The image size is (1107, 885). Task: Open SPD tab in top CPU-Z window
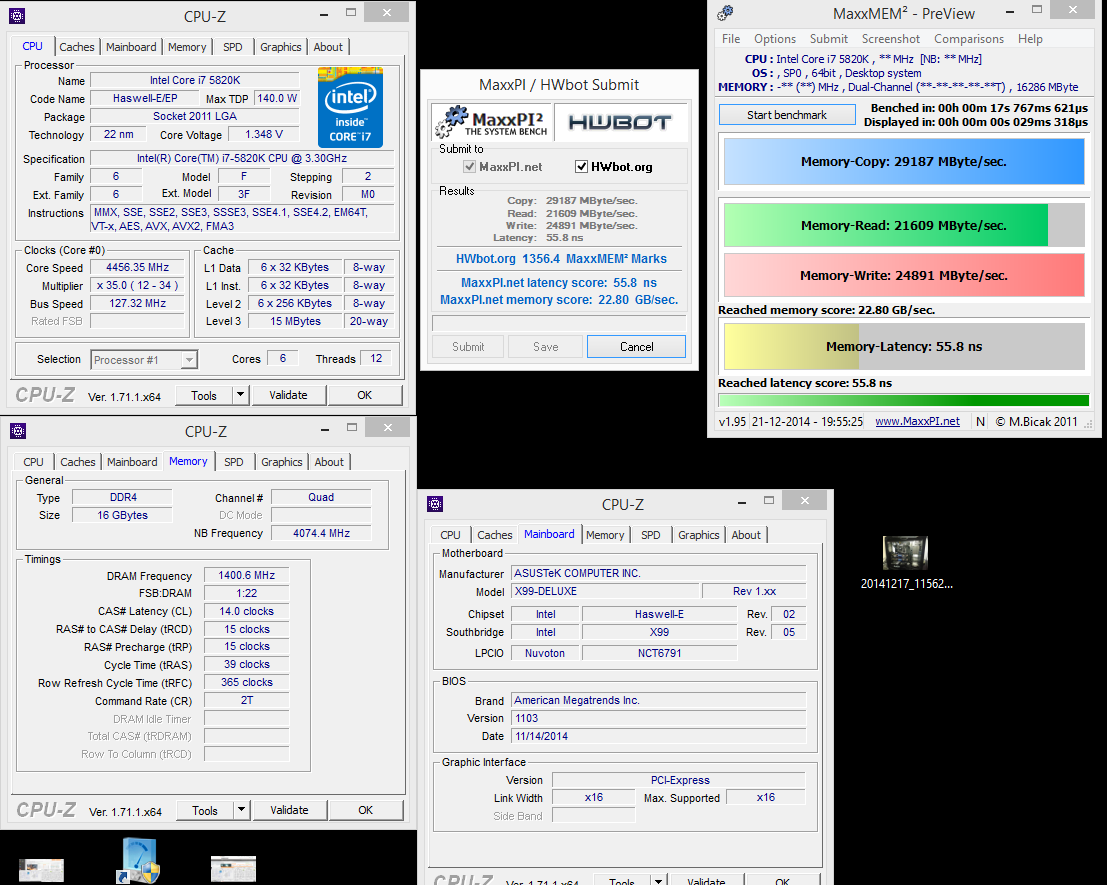point(233,47)
